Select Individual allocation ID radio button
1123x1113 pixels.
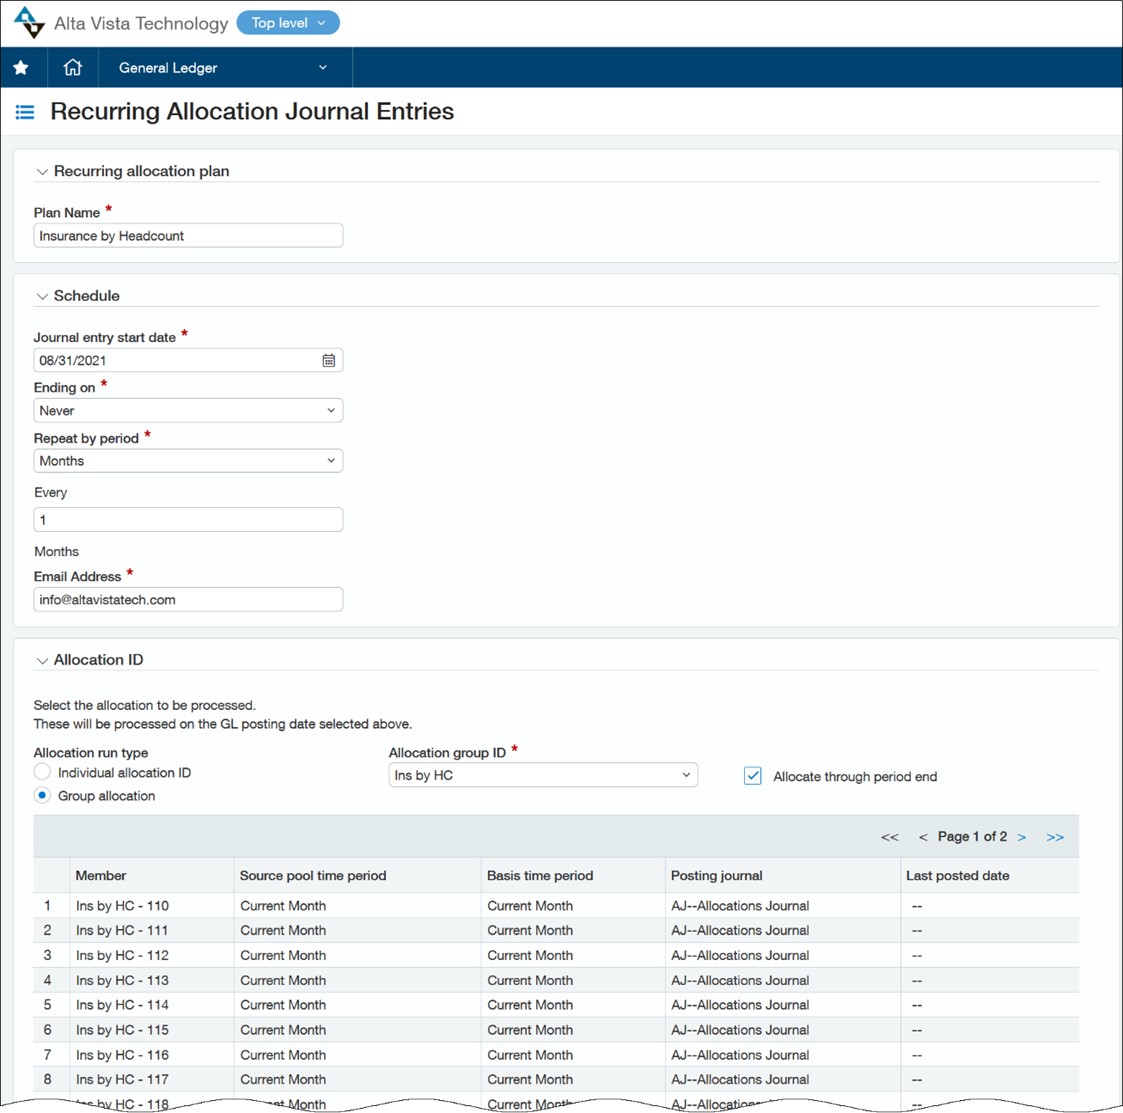(42, 772)
